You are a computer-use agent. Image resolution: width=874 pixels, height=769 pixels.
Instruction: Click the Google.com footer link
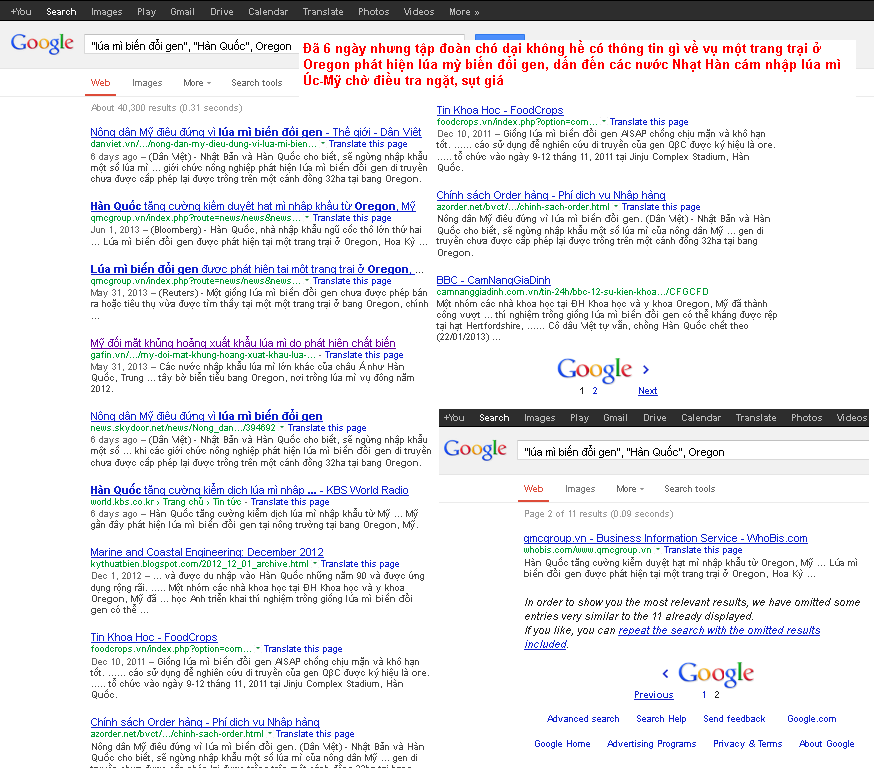tap(812, 719)
